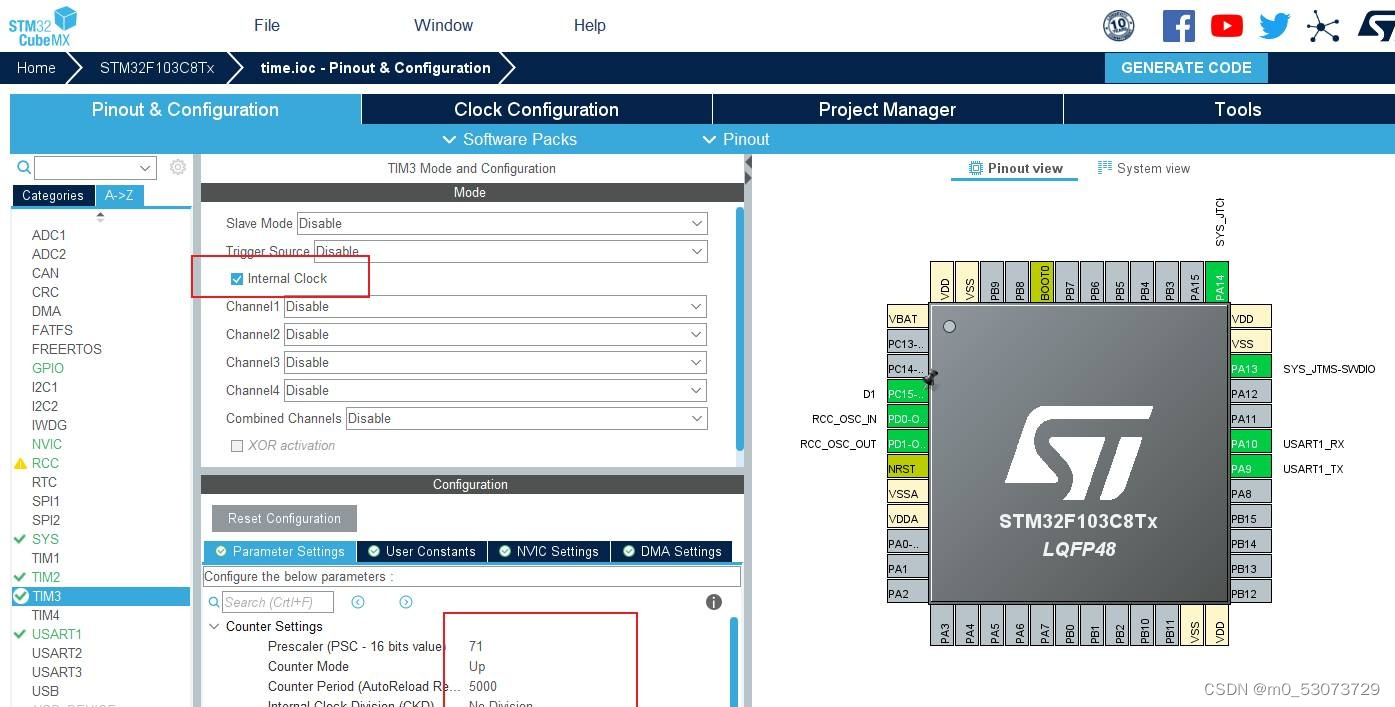Open the User Constants tab
This screenshot has height=707, width=1395.
(x=421, y=551)
